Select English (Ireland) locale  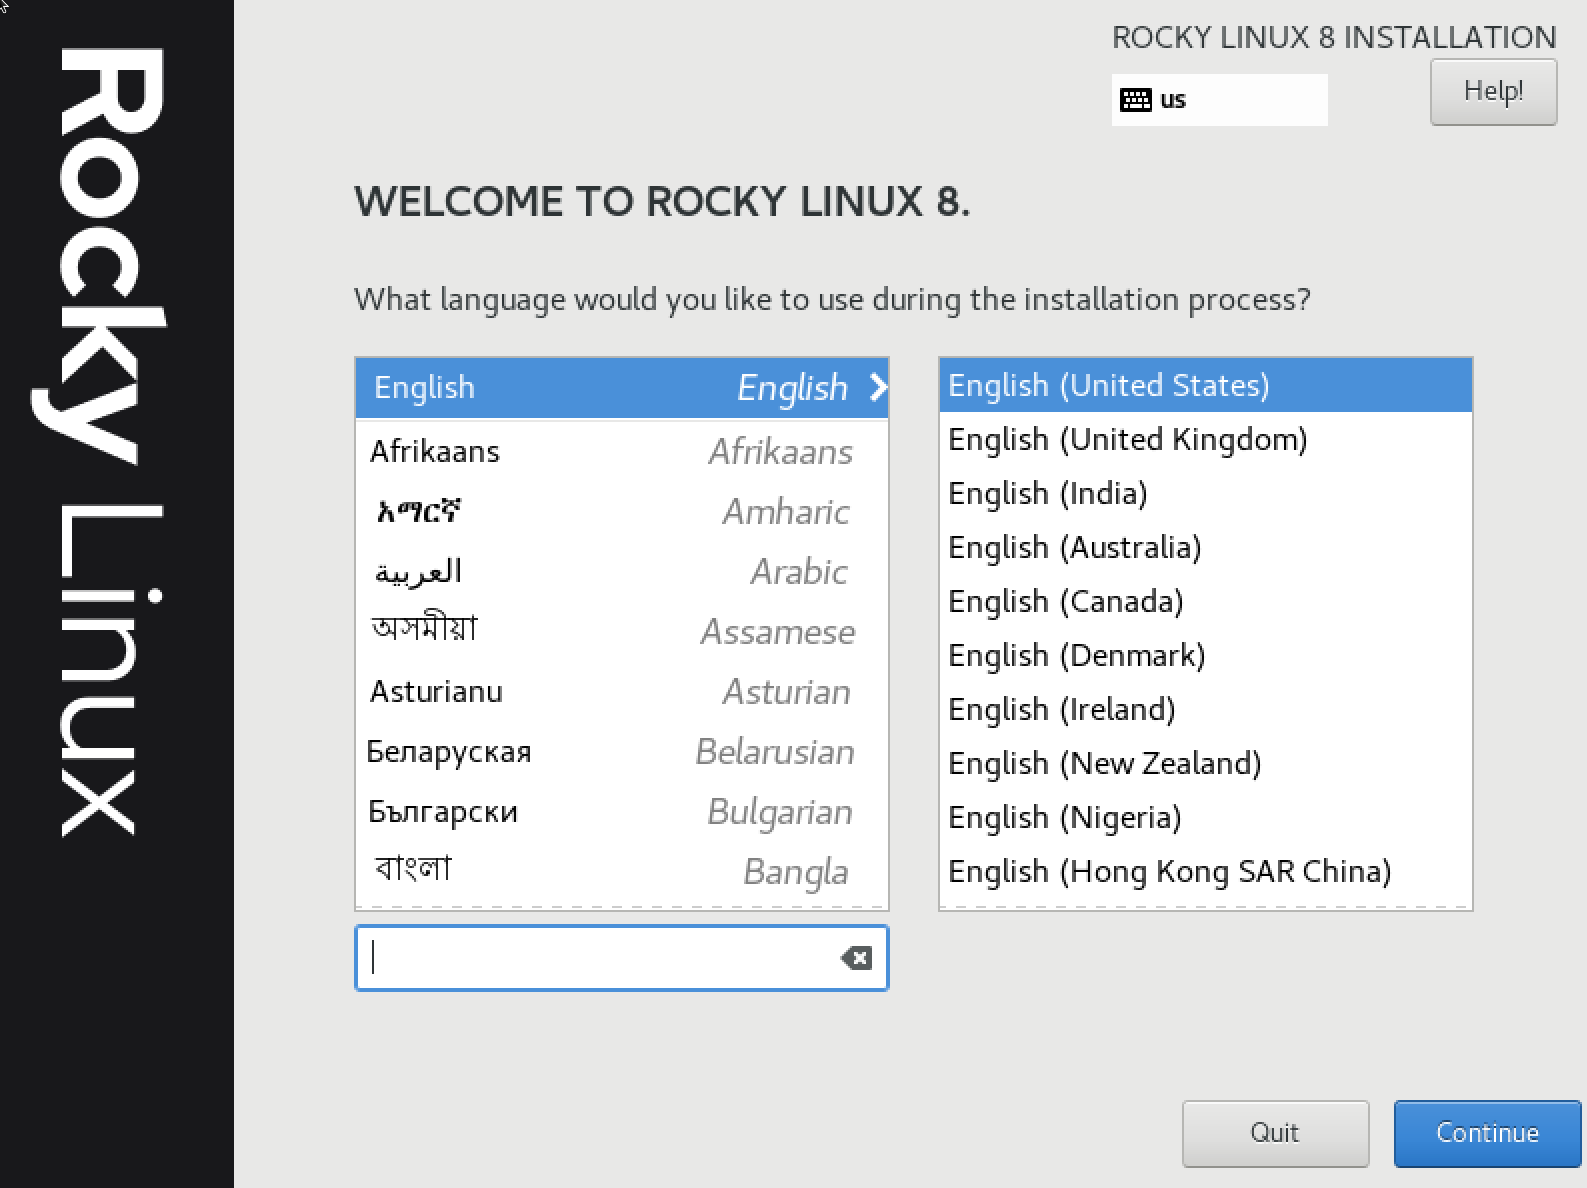tap(1205, 709)
